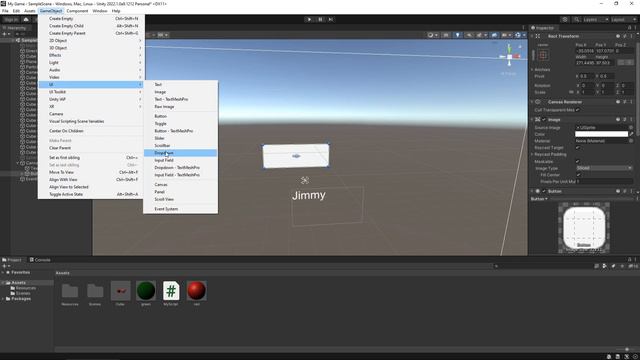Viewport: 640px width, 360px height.
Task: Click the Pixels Per Unit Multiplier field
Action: click(604, 181)
